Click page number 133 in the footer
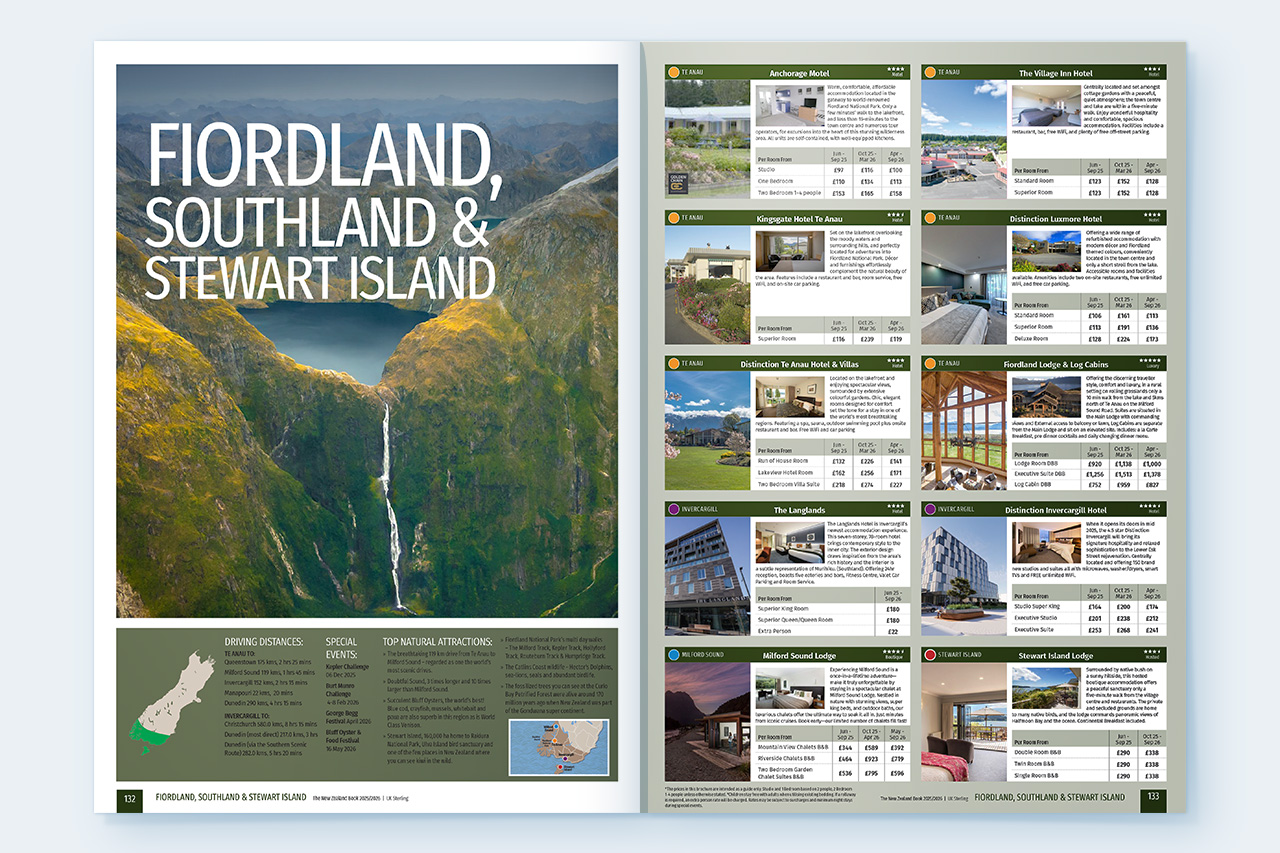Screen dimensions: 1280x853 (1152, 797)
